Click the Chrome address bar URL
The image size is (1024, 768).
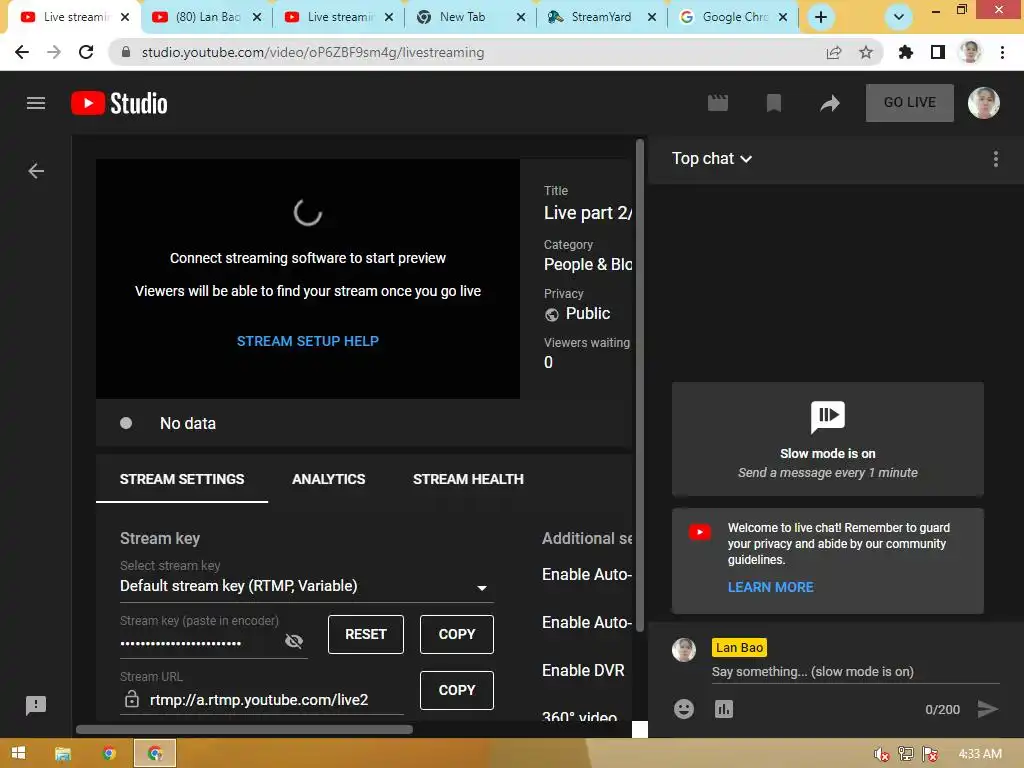(x=312, y=52)
